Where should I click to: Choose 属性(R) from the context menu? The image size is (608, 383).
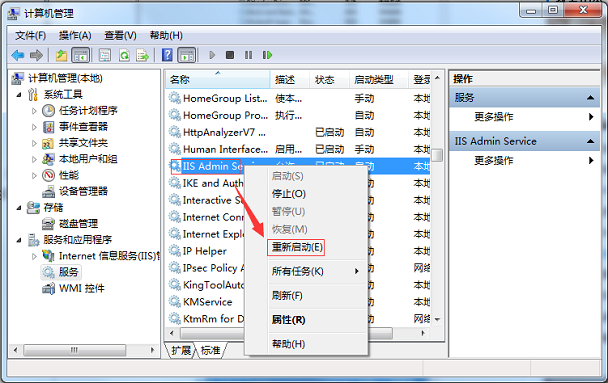pyautogui.click(x=288, y=320)
